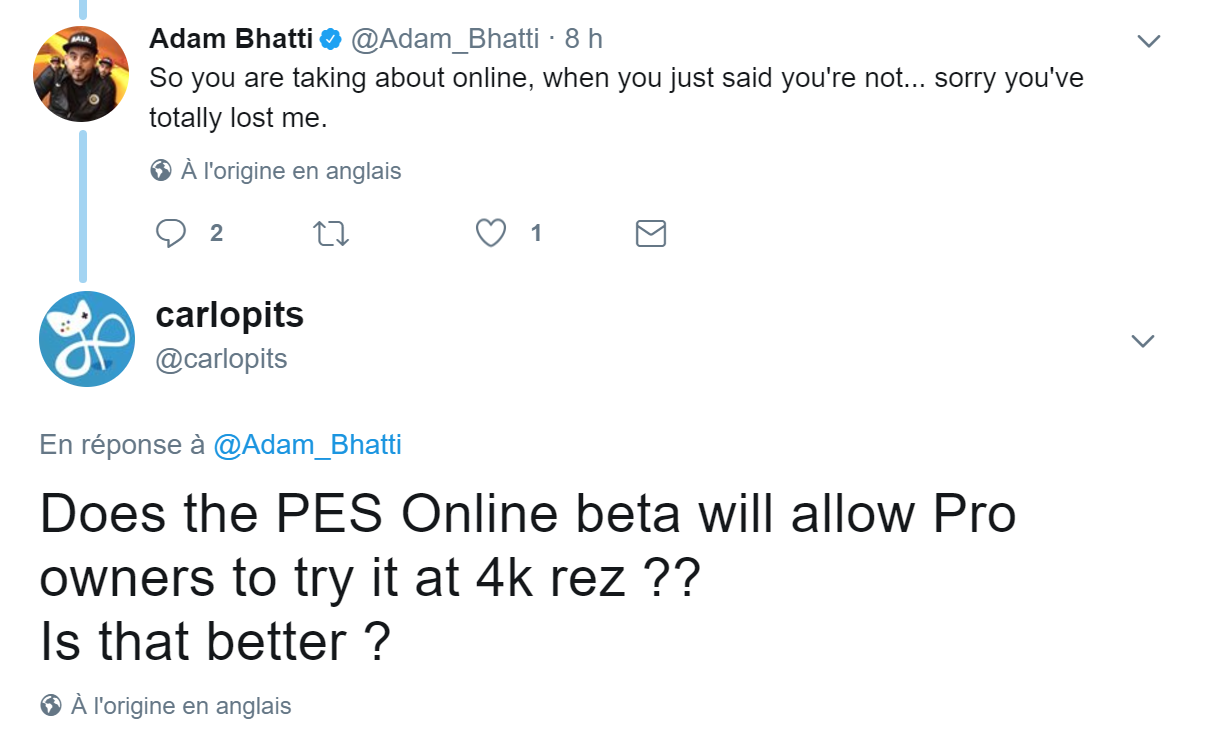Like Adam Bhatti's tweet with the heart
Viewport: 1211px width, 731px height.
coord(490,233)
